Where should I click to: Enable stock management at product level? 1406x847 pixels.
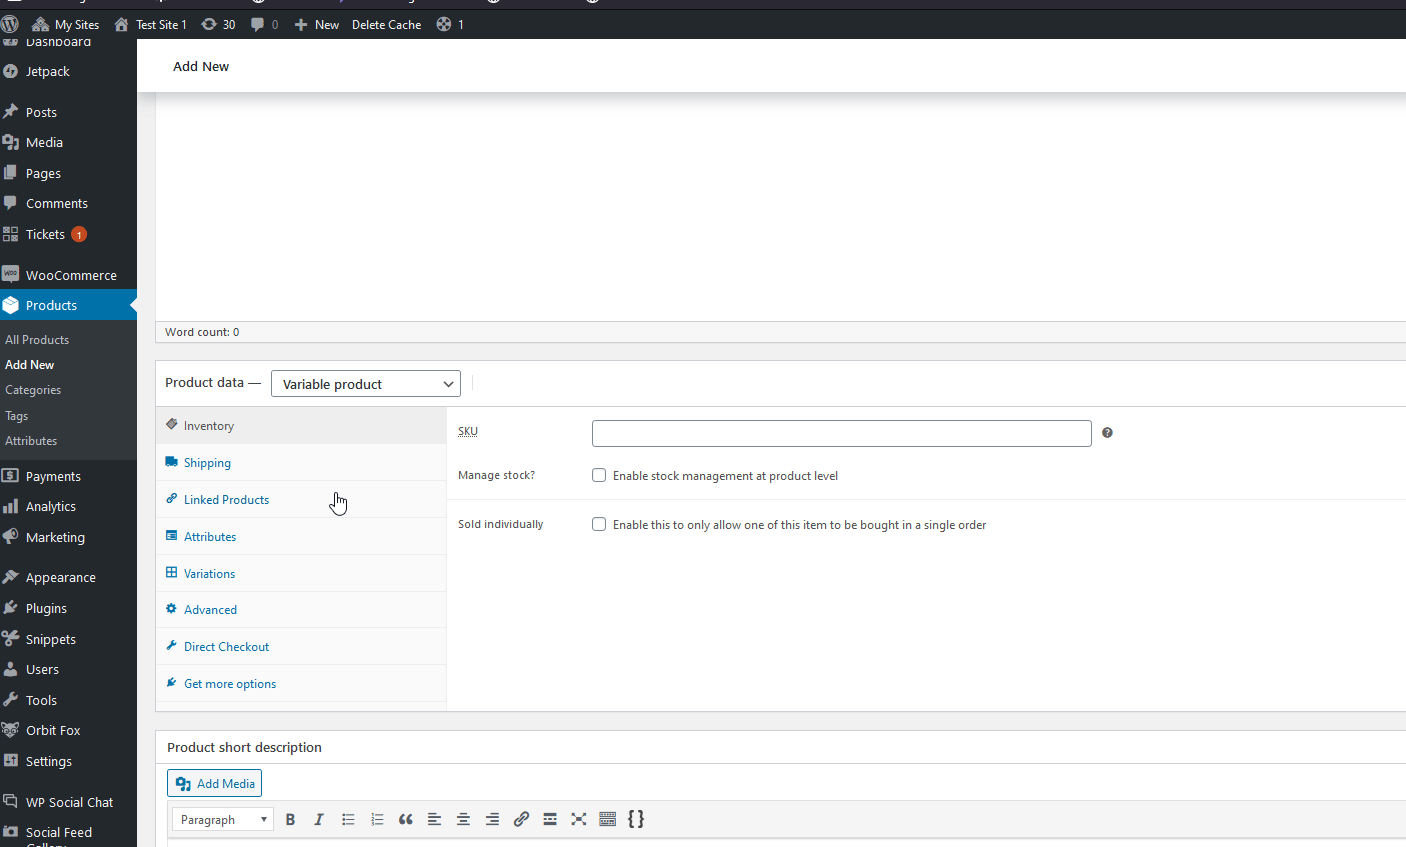(x=599, y=475)
